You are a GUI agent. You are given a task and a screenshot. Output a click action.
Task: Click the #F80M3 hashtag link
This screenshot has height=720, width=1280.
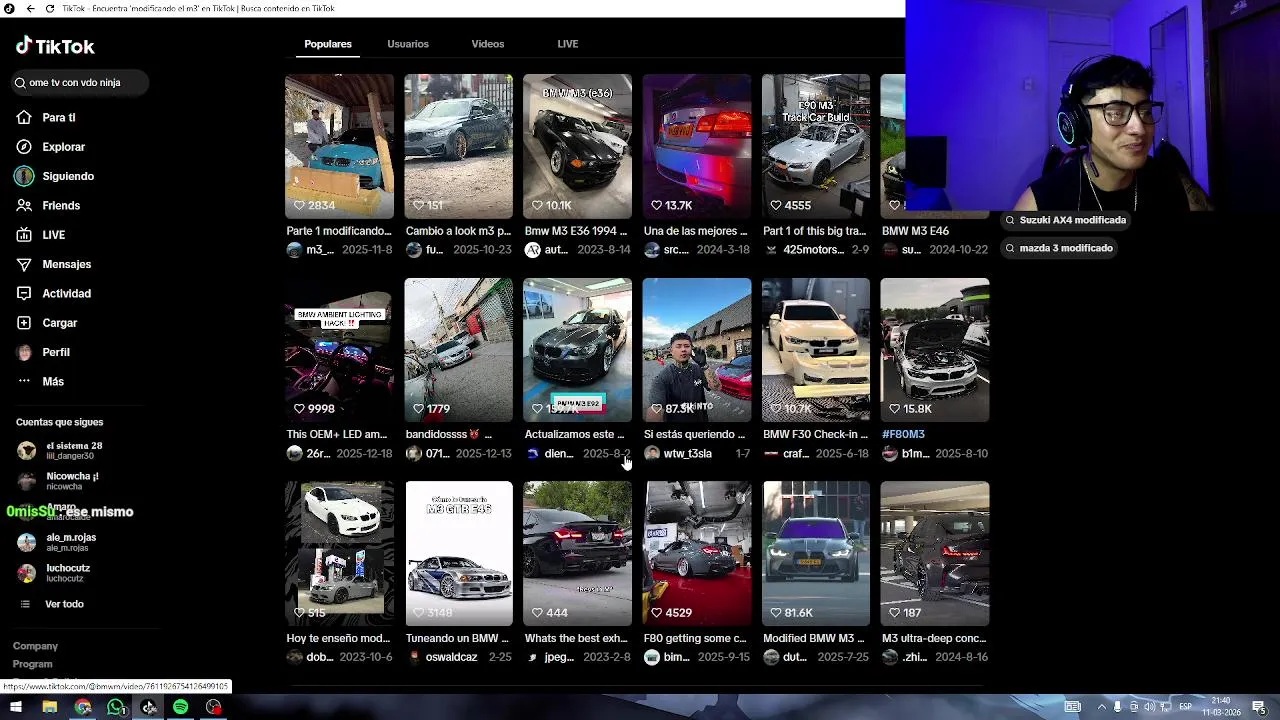903,434
